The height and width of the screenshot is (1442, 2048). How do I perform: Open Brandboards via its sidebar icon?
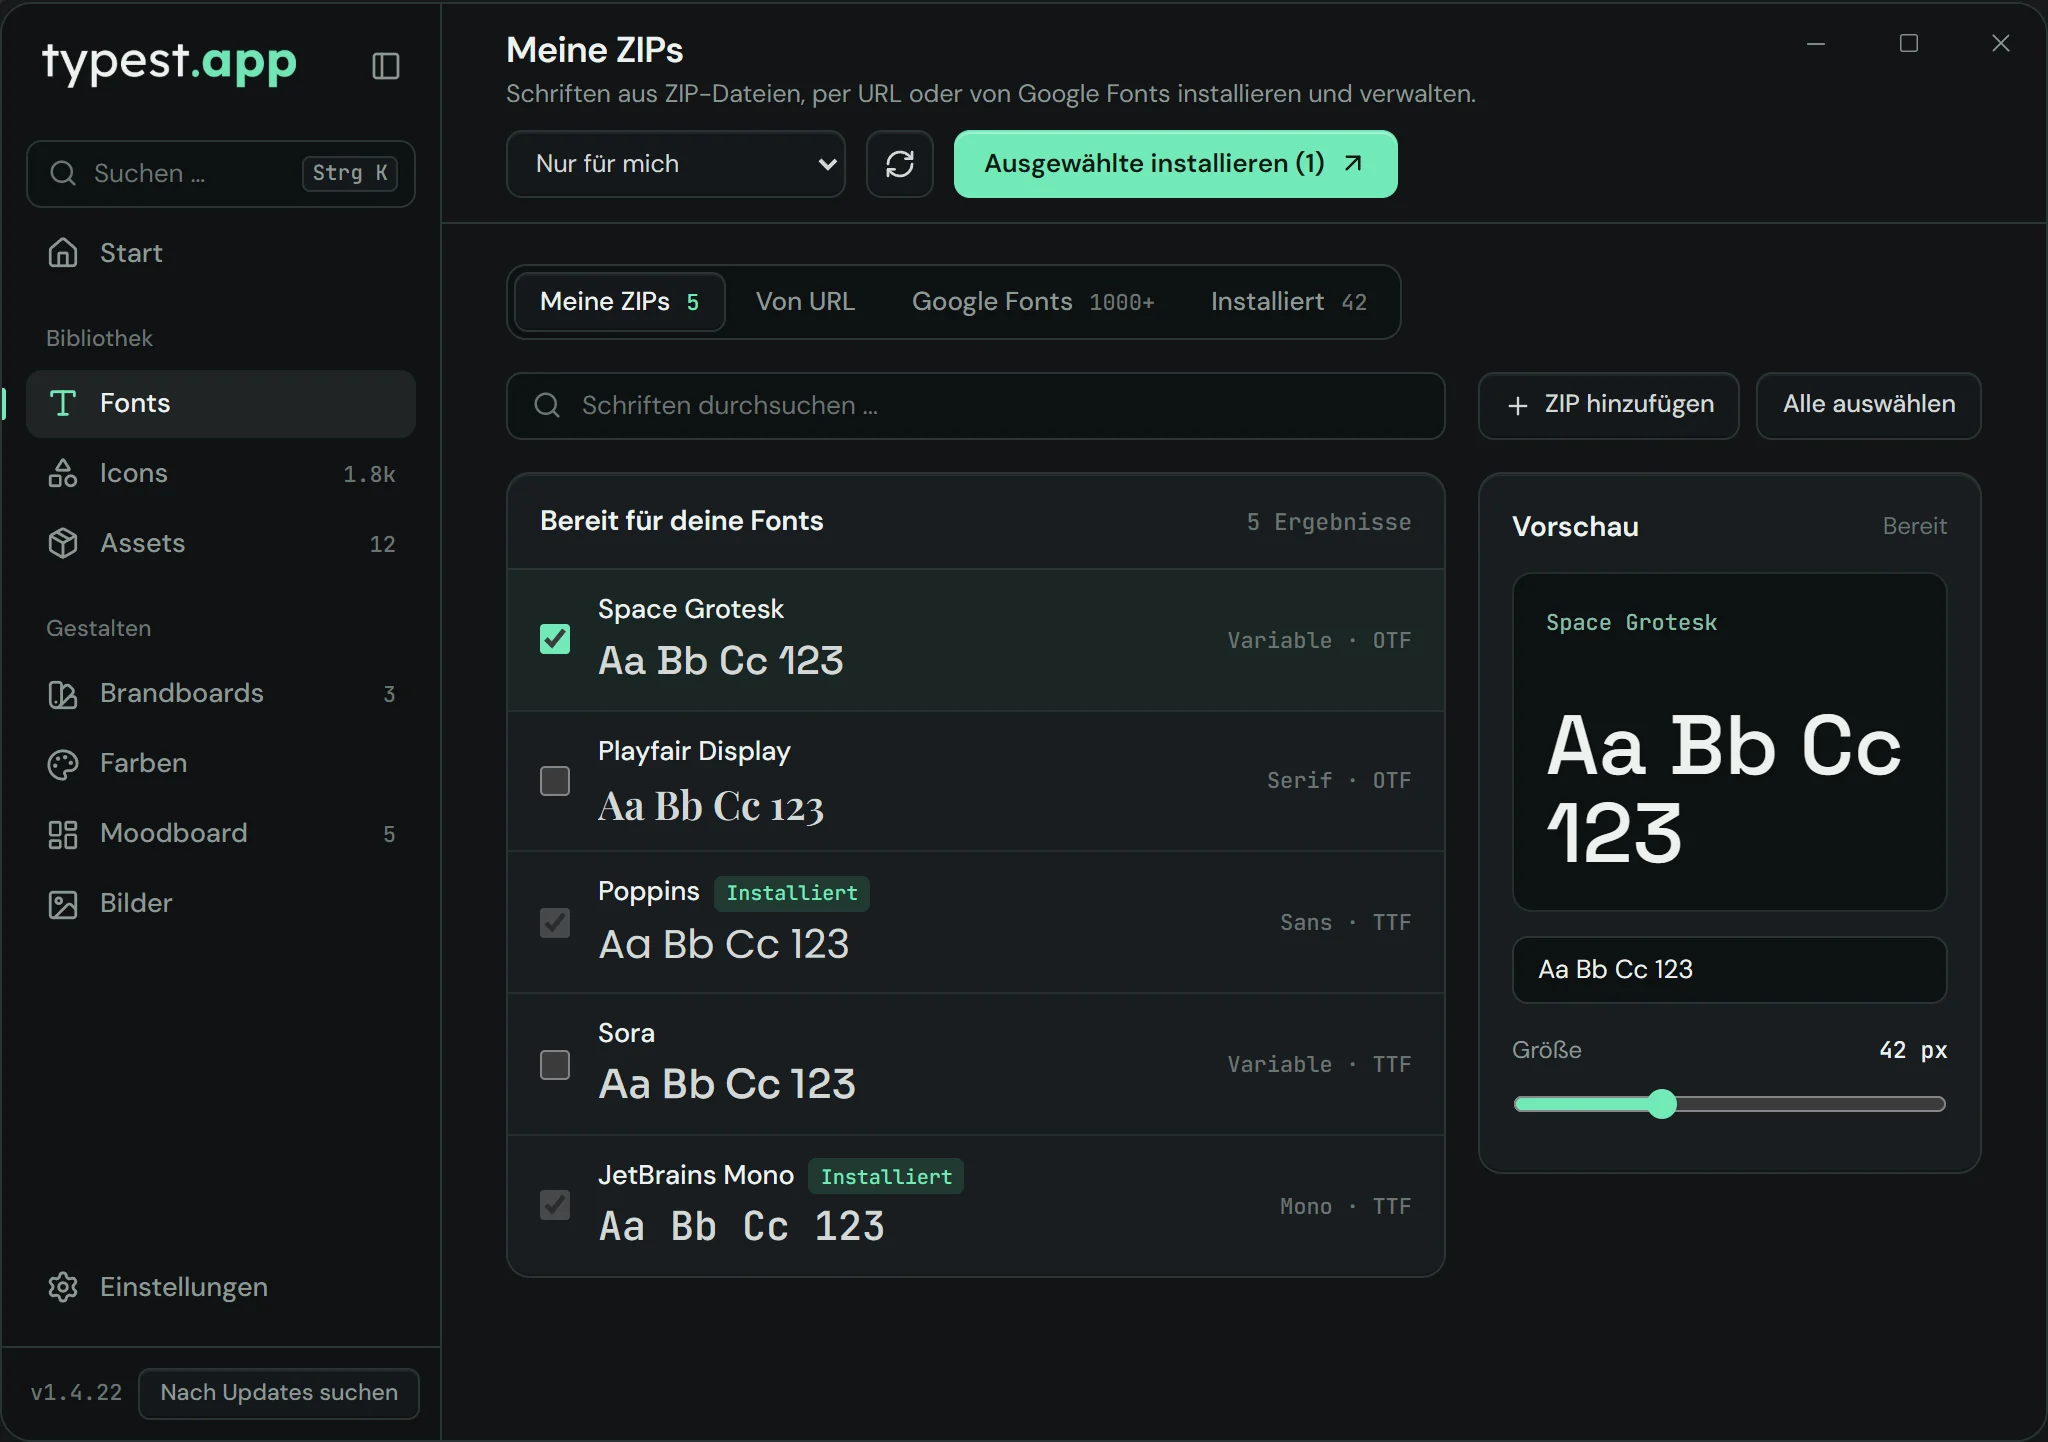coord(63,693)
